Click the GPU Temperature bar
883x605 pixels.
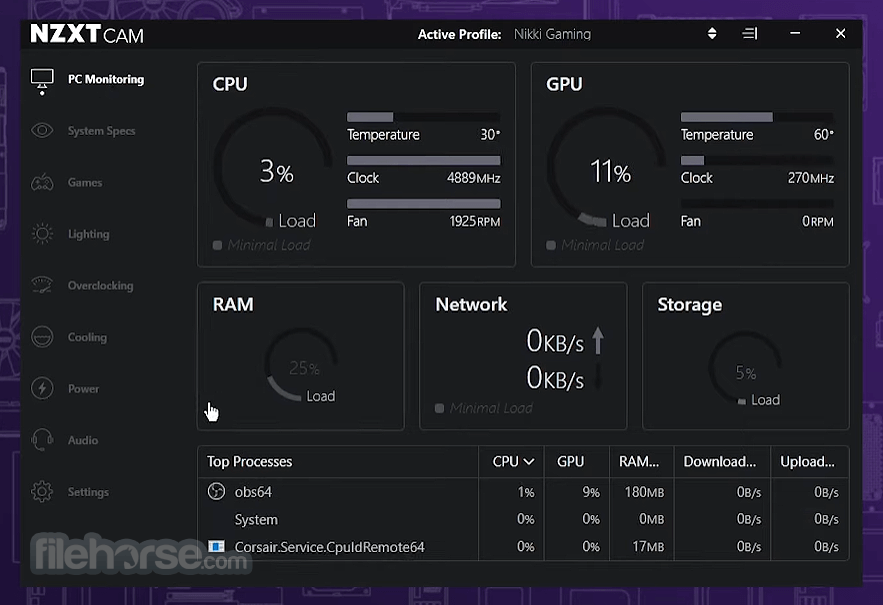[757, 117]
